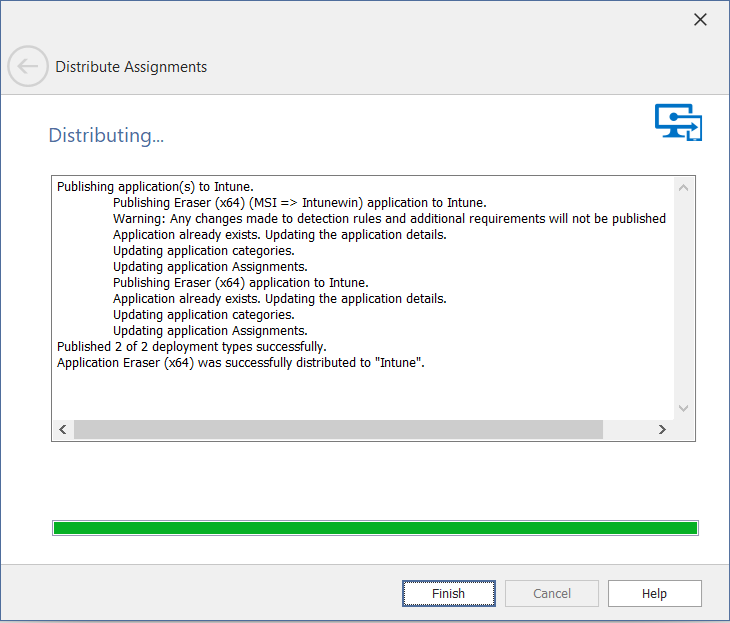Click the empty horizontal scrollbar track right of the thumb
The image size is (730, 623).
click(626, 429)
